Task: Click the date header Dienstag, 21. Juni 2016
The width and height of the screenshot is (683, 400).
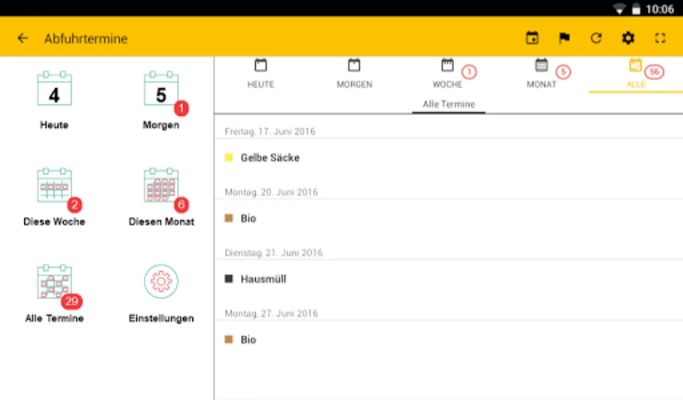Action: (274, 253)
